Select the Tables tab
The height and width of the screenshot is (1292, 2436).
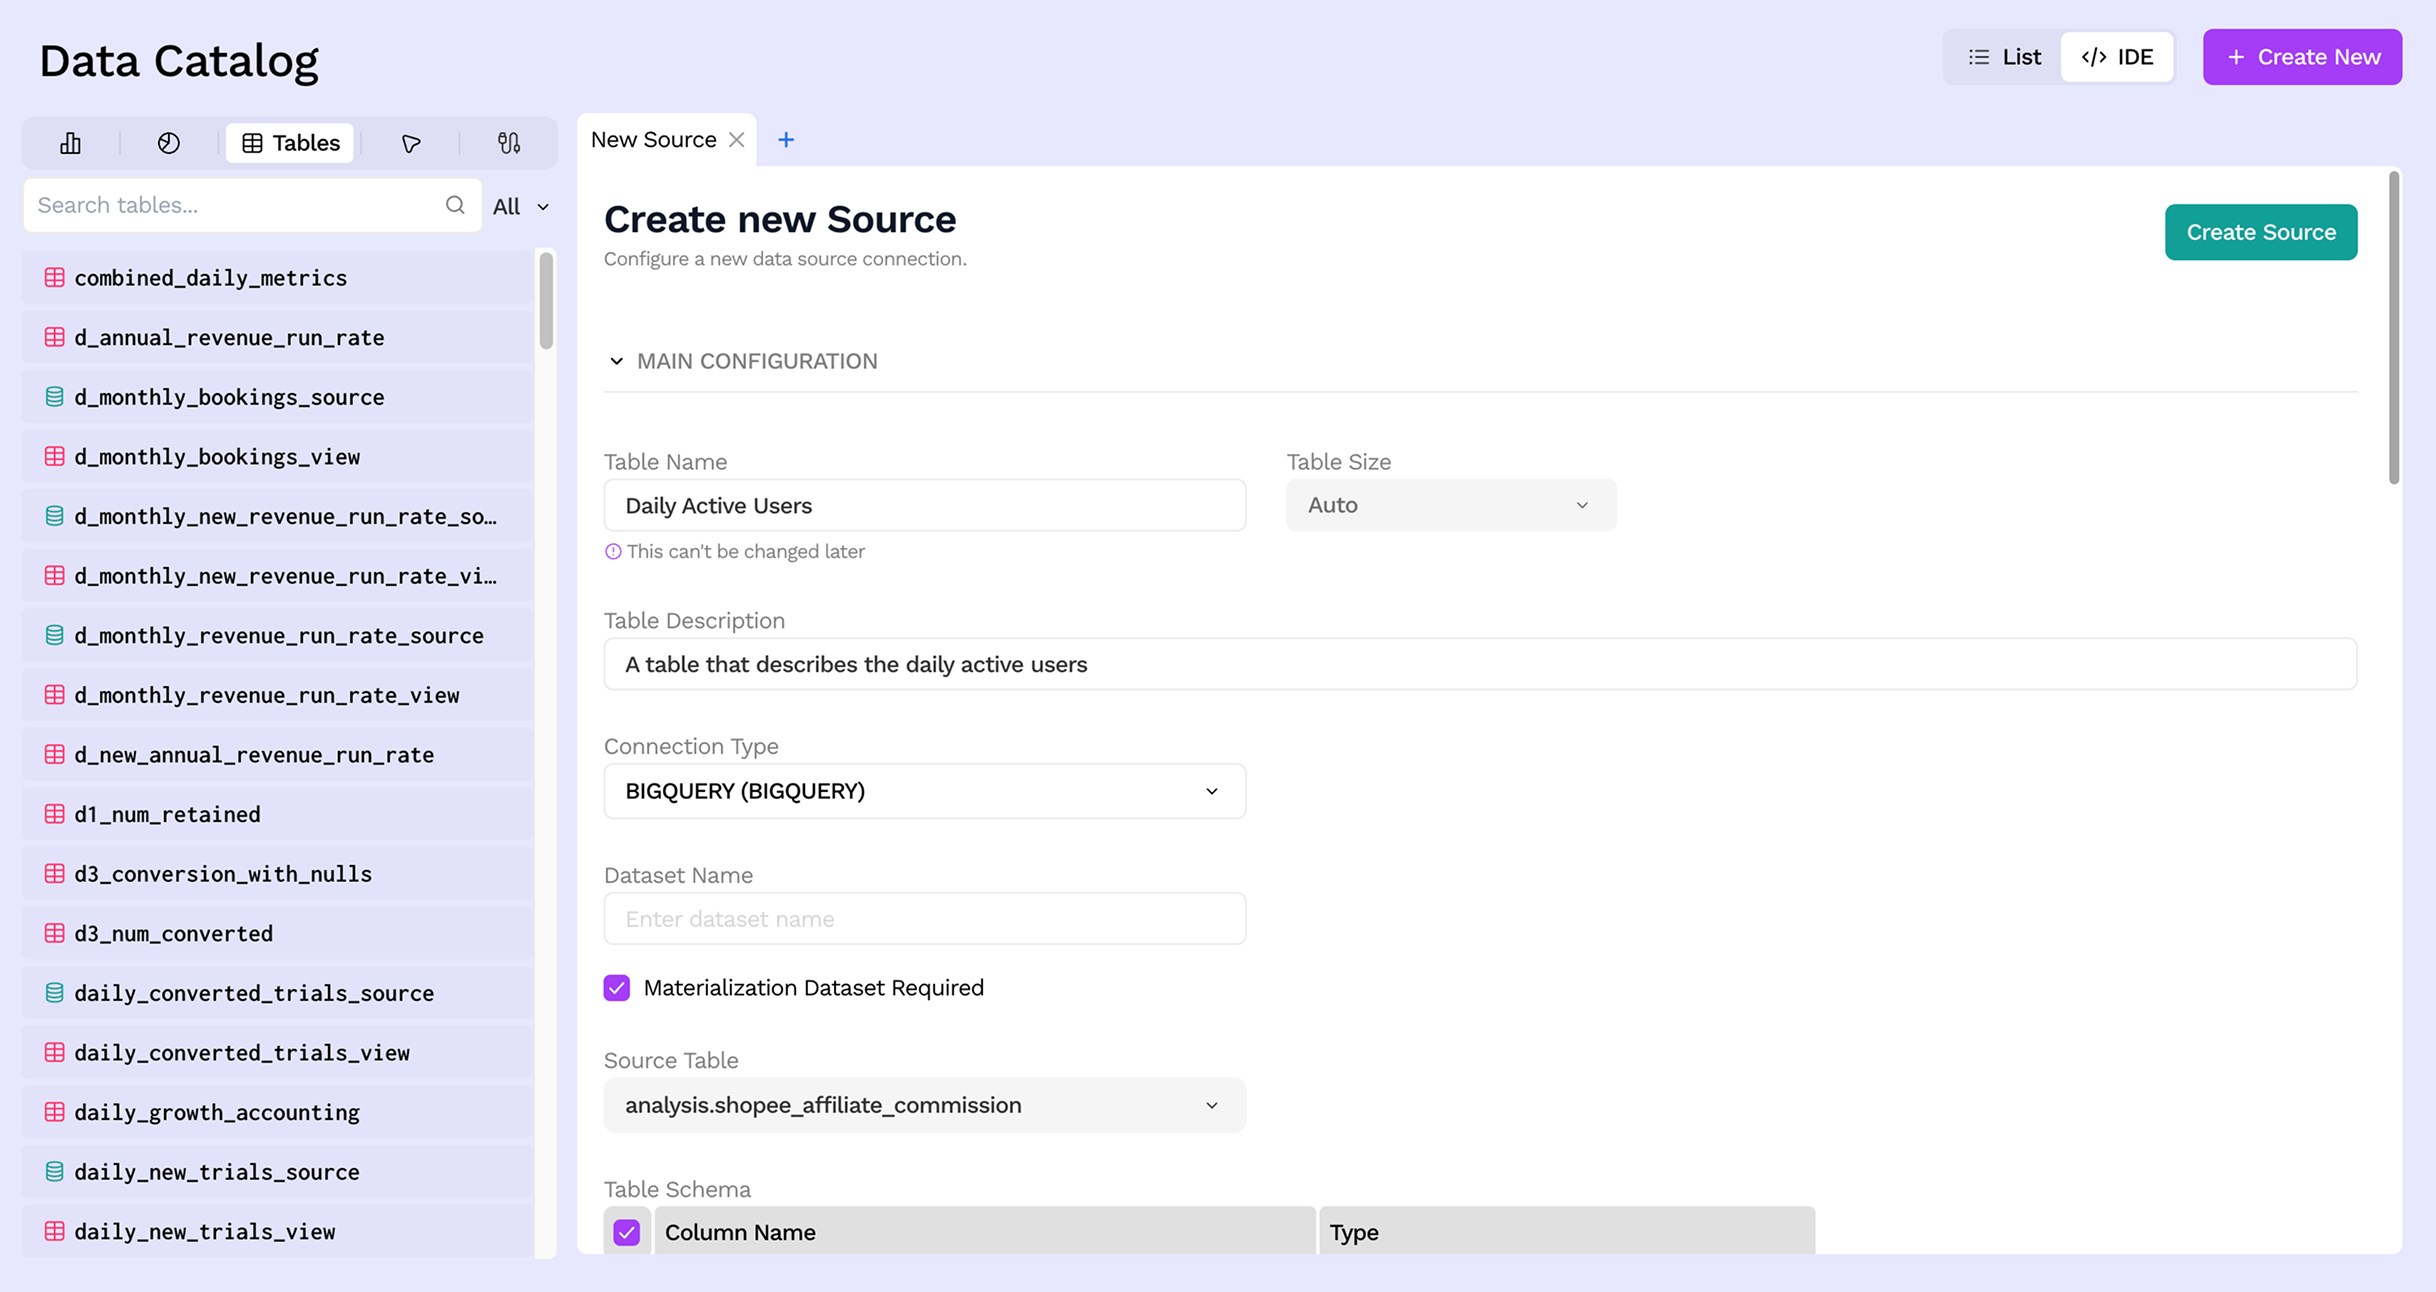[291, 143]
